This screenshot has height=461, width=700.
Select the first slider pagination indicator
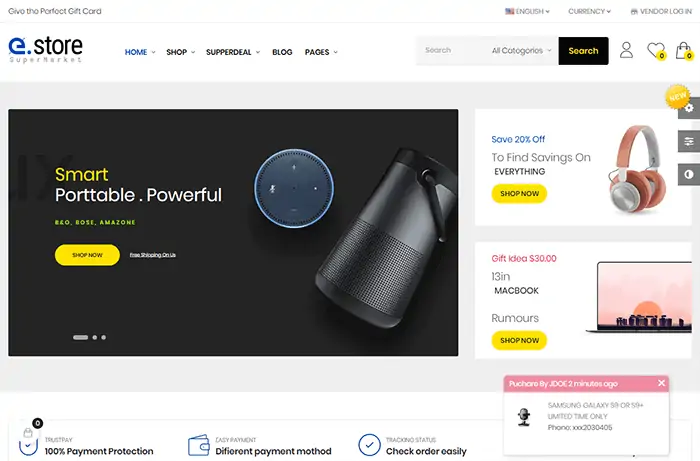point(80,337)
